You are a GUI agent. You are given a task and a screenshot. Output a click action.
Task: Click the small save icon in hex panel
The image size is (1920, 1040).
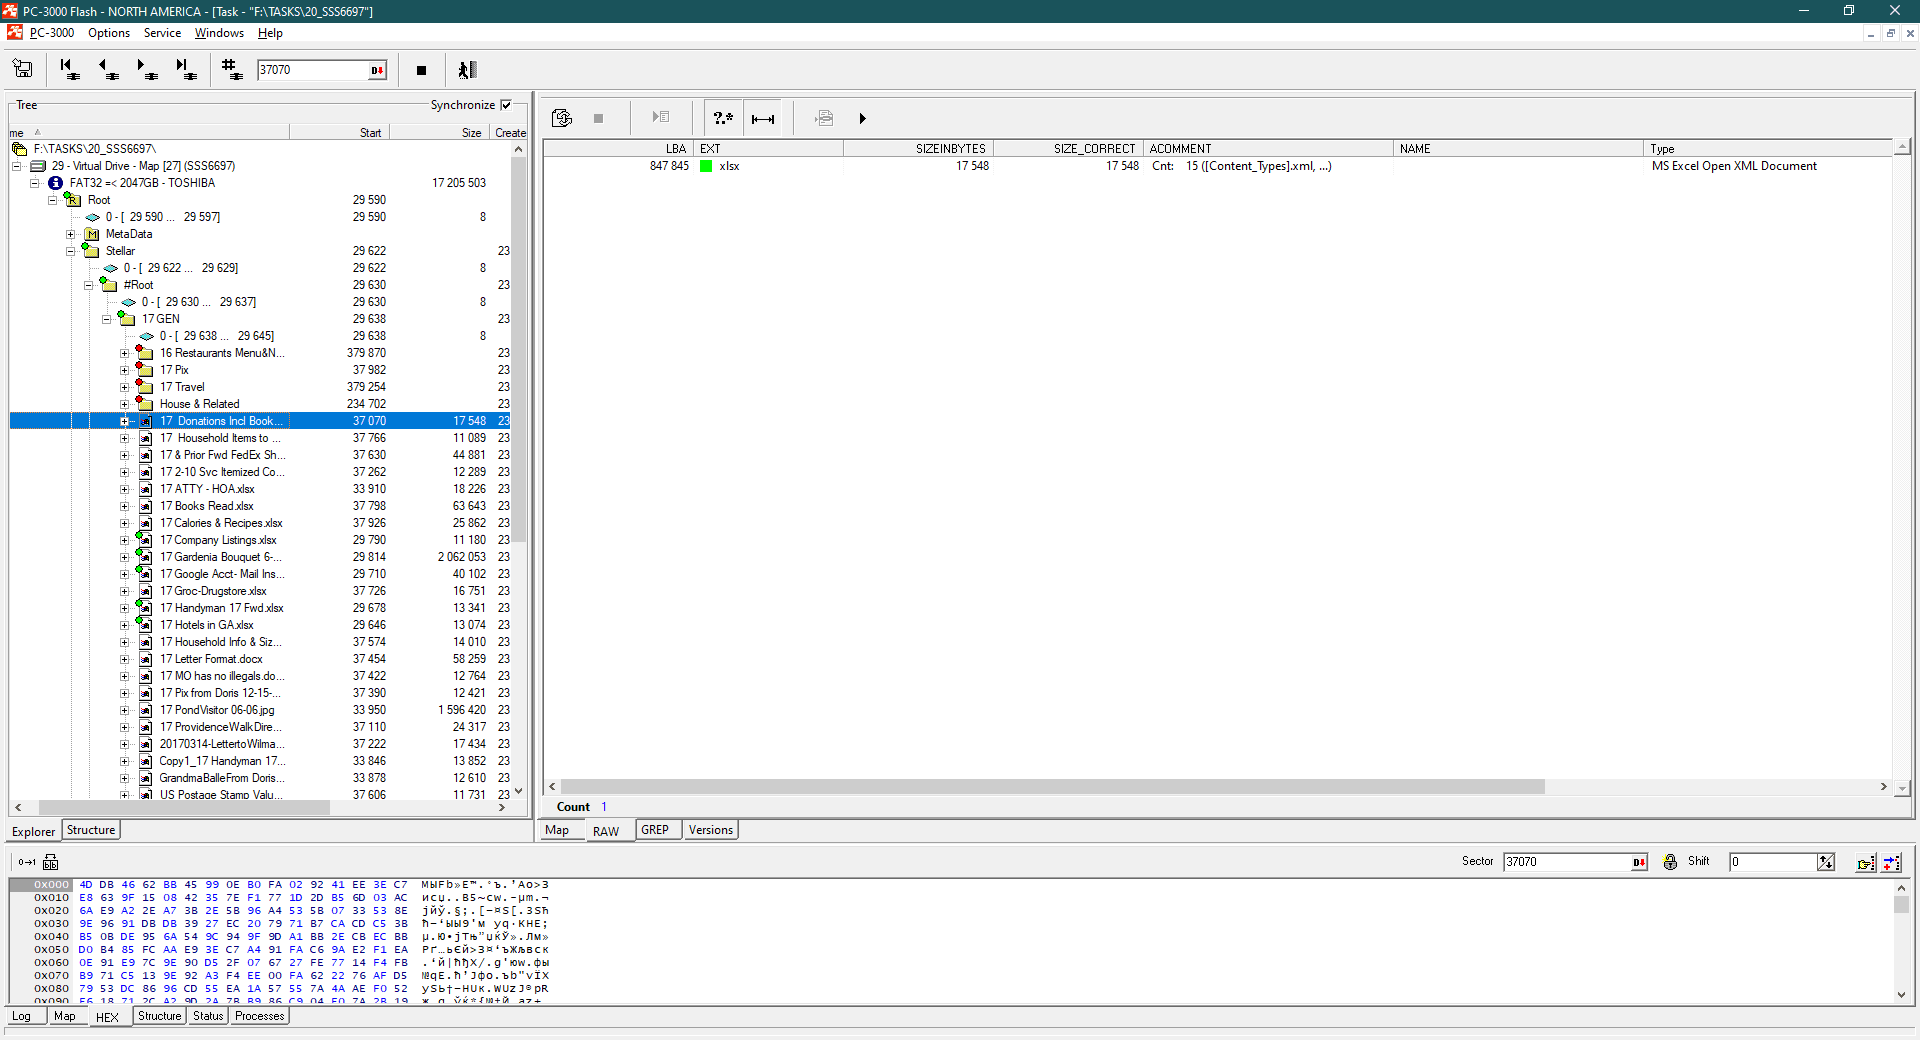point(51,862)
